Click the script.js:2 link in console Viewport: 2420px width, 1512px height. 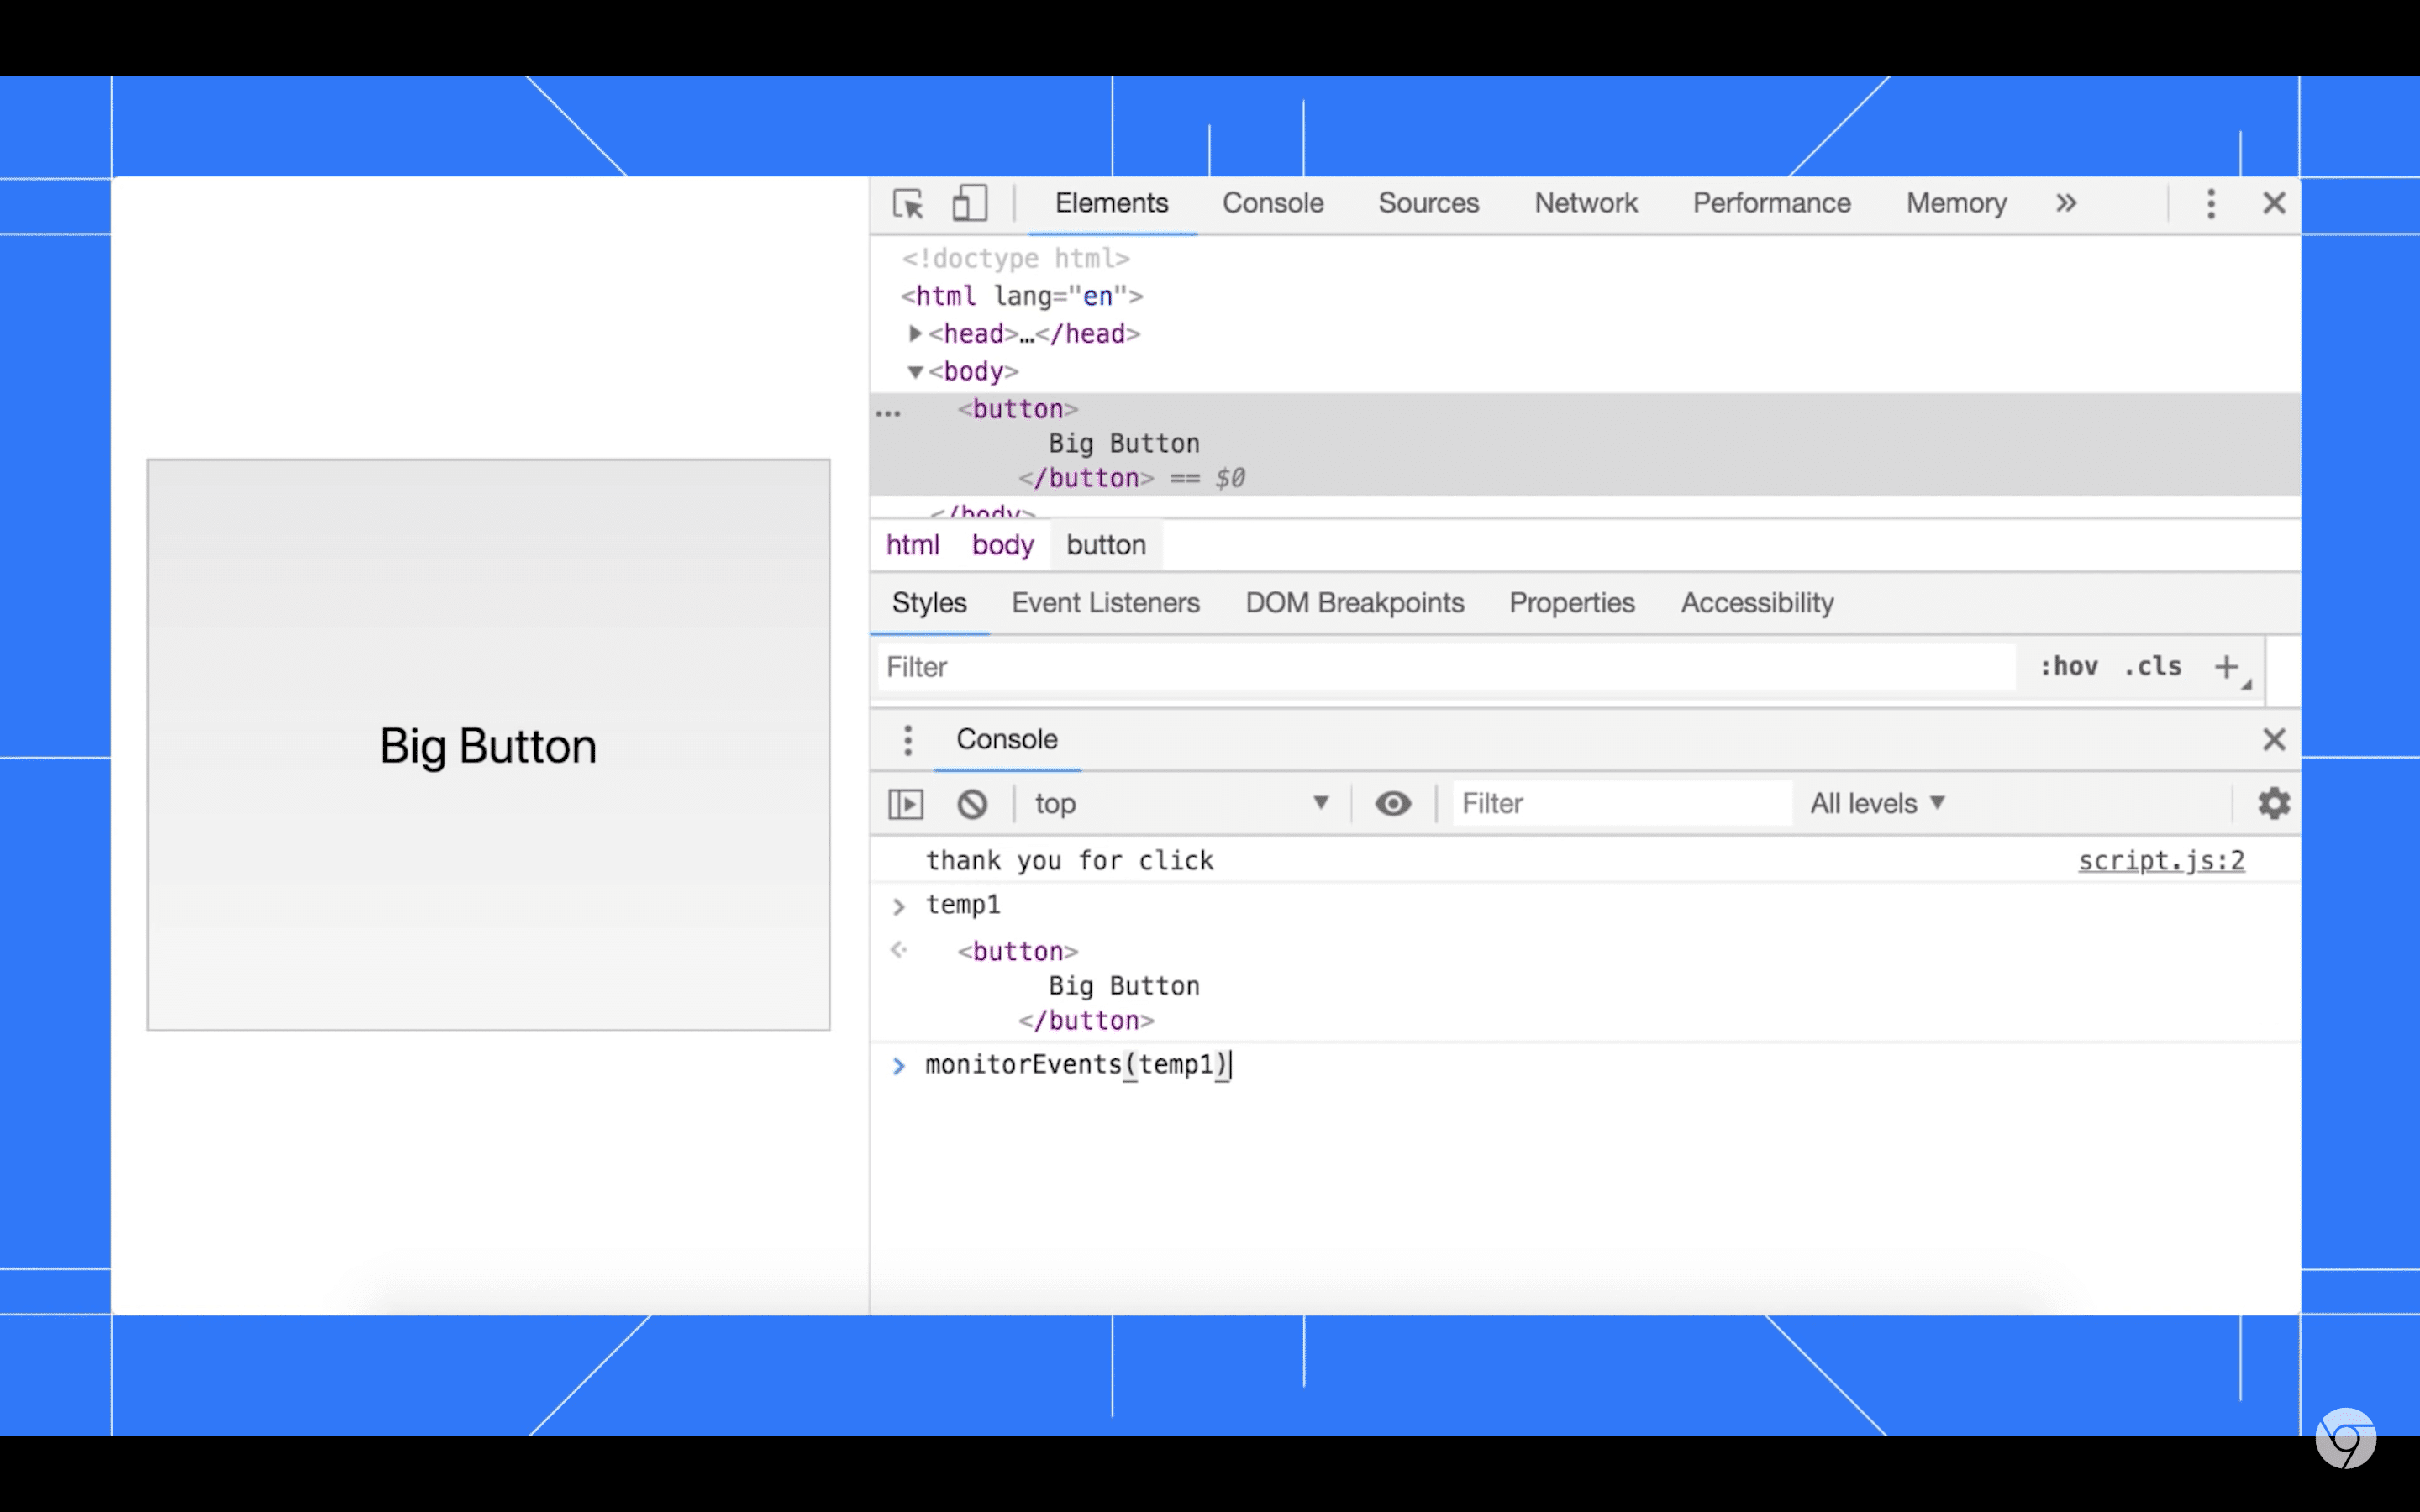click(x=2162, y=860)
